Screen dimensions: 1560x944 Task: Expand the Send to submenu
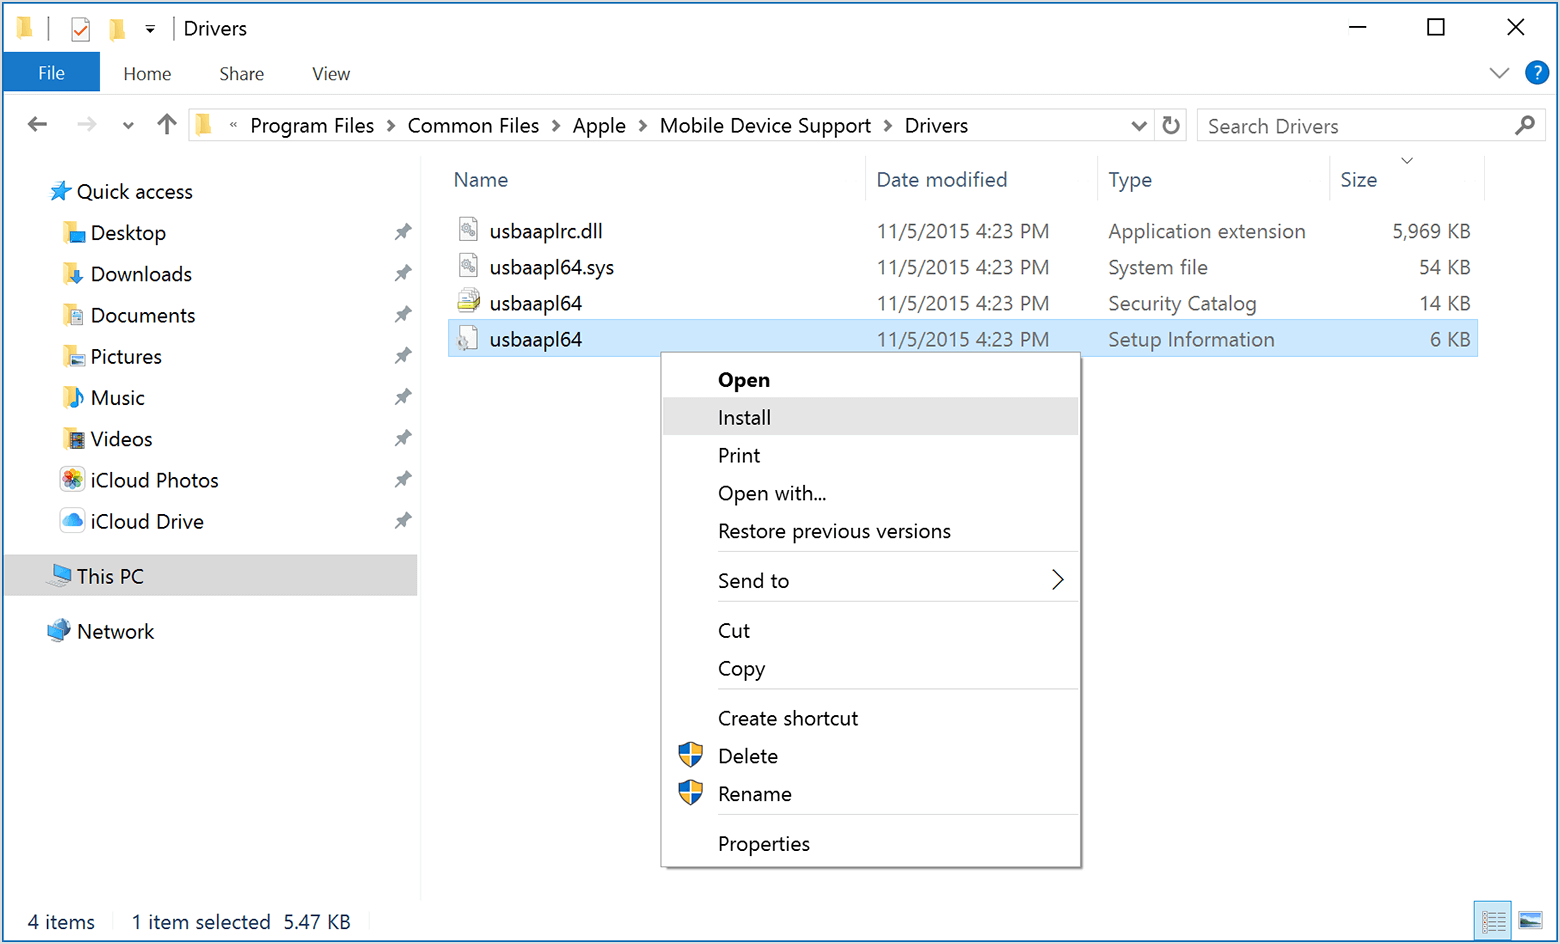click(1057, 580)
